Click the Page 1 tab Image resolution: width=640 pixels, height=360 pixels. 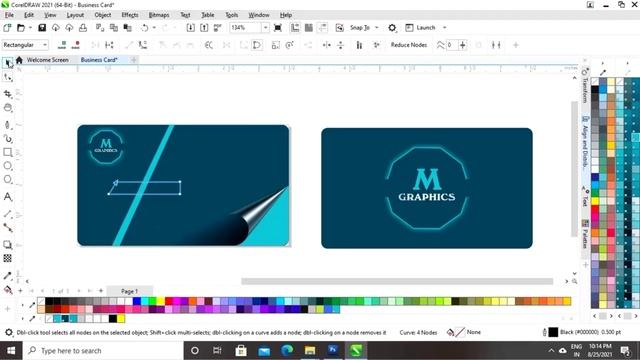click(x=129, y=291)
